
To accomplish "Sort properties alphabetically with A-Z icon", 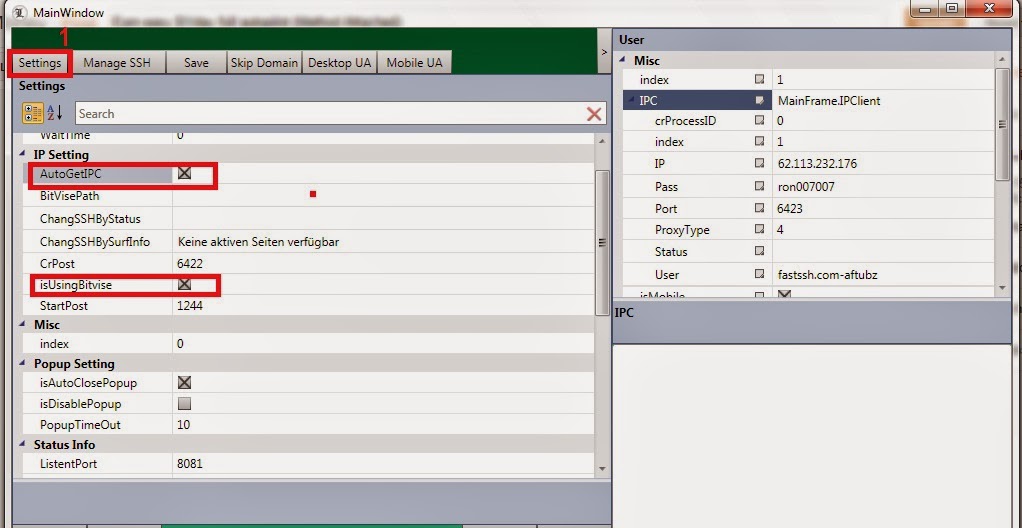I will 55,113.
